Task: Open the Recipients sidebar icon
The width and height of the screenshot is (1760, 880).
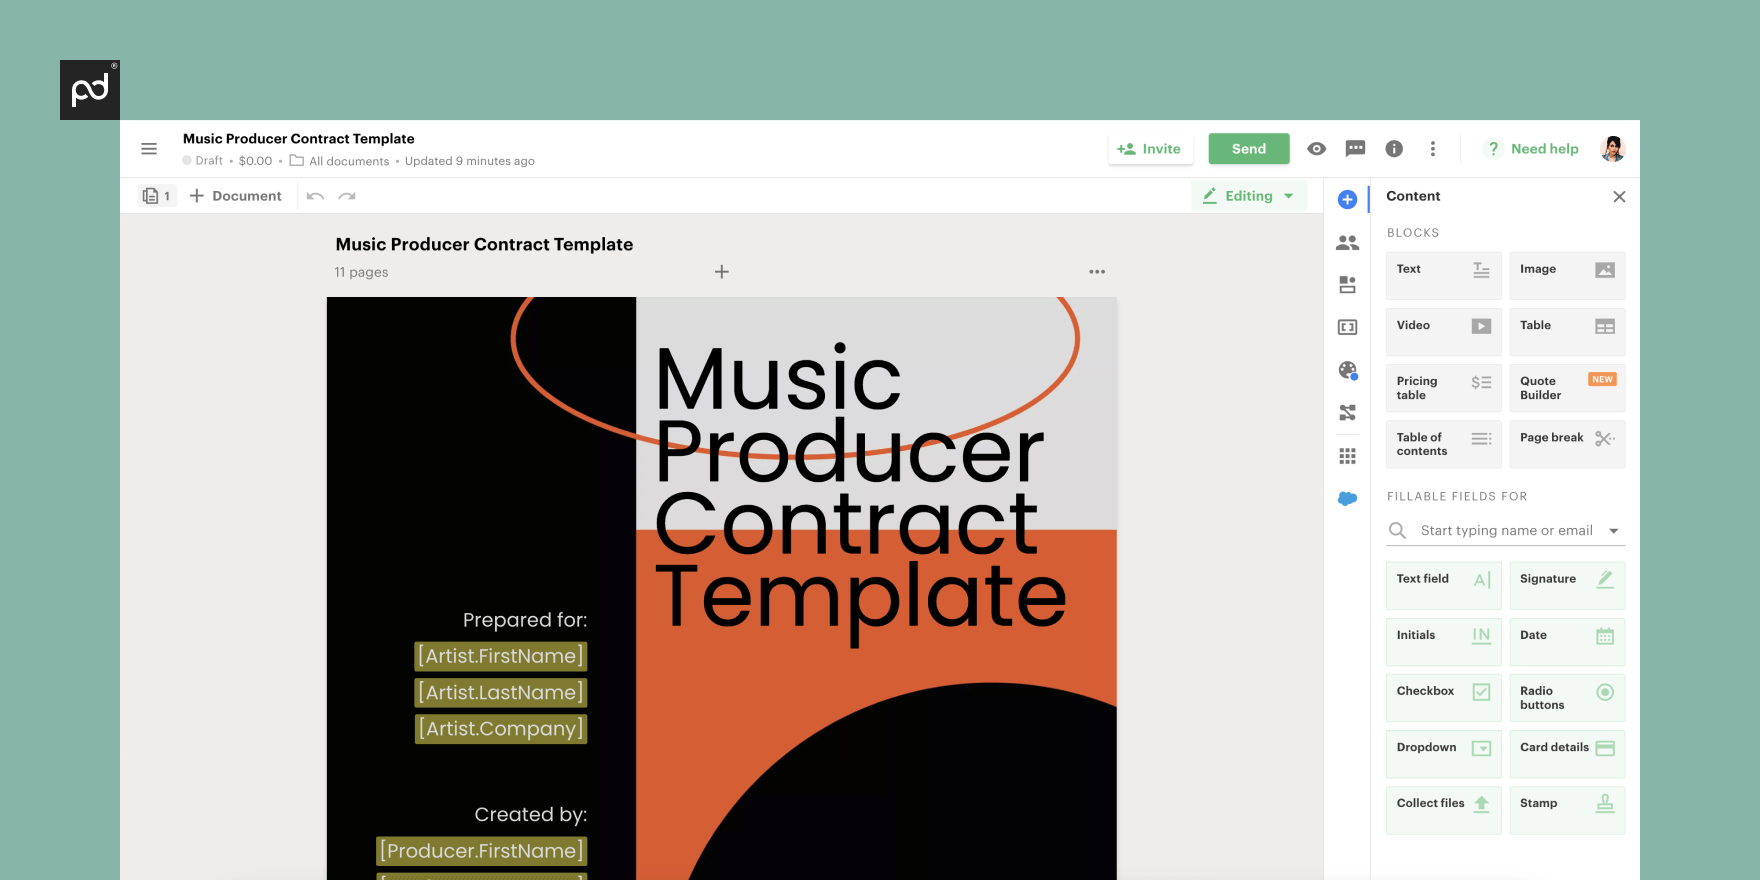Action: (x=1347, y=243)
